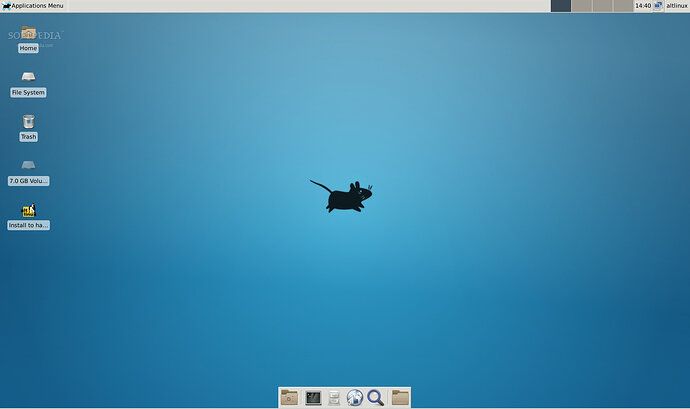Switch to the third workspace
This screenshot has height=409, width=690.
click(602, 6)
